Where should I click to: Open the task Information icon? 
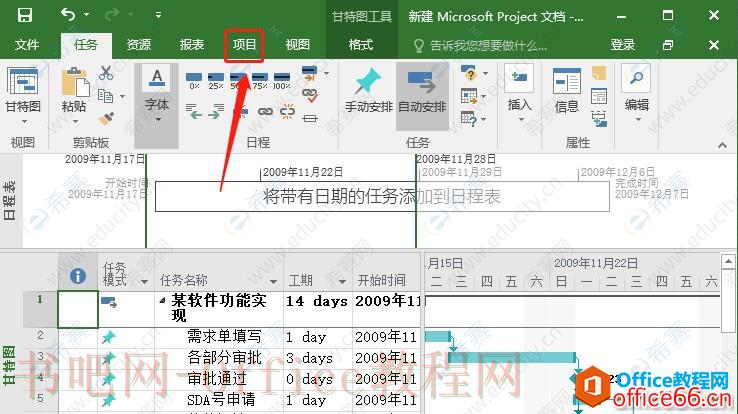[x=567, y=82]
